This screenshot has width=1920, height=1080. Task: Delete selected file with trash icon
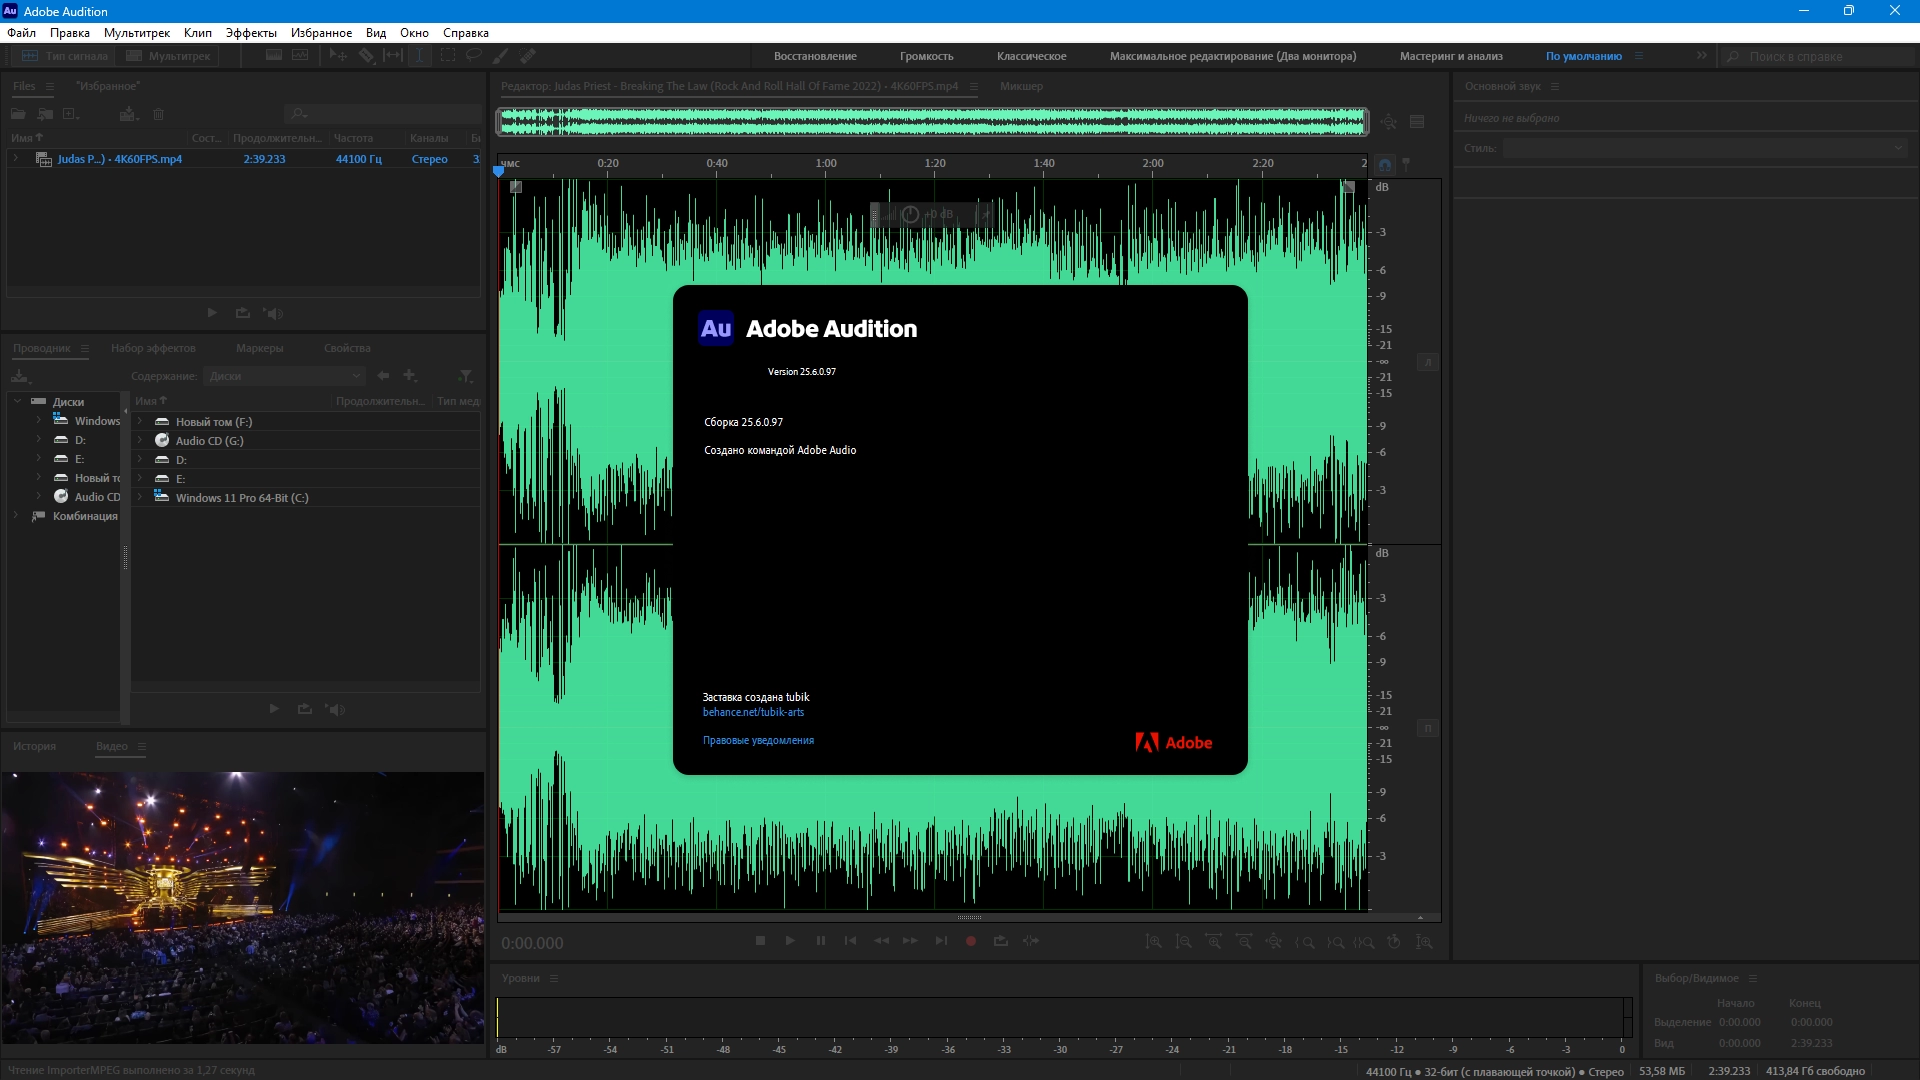pos(158,114)
